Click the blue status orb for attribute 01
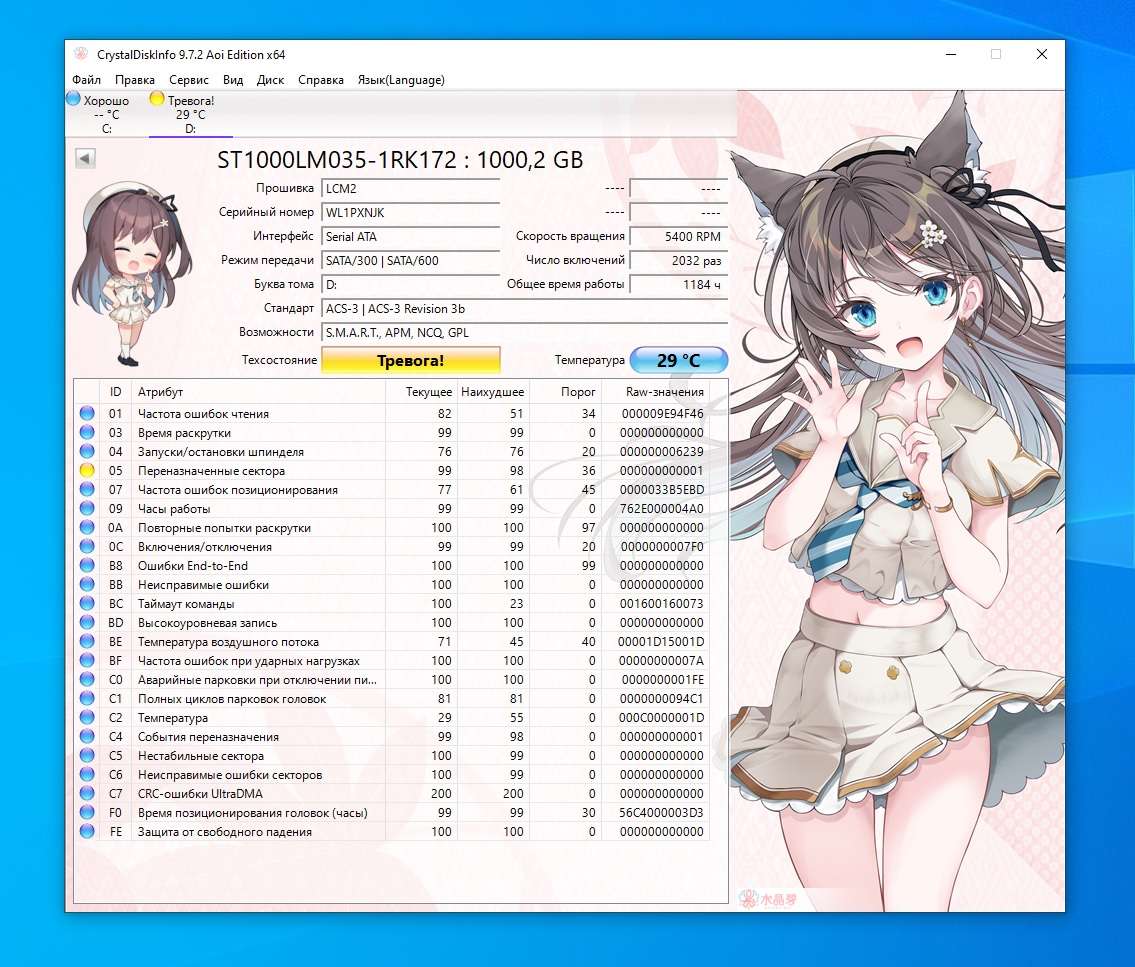 coord(87,413)
